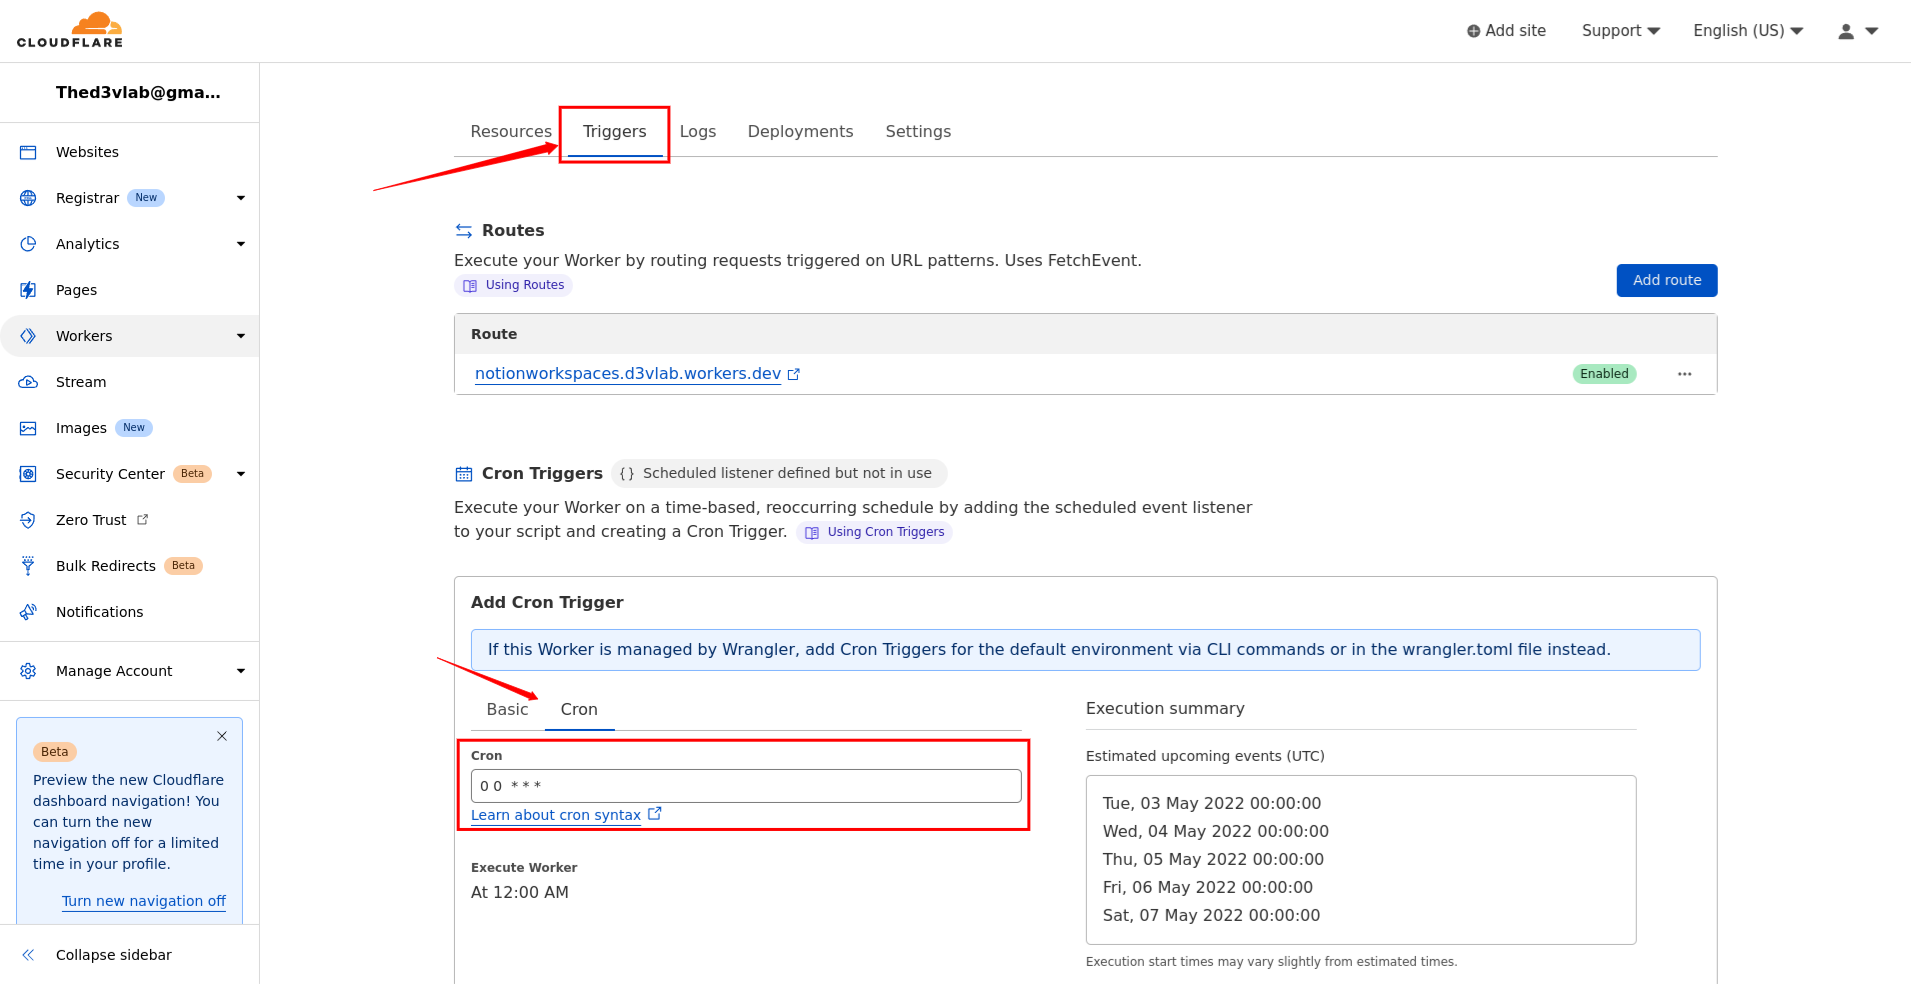
Task: Click the Security Center icon
Action: pyautogui.click(x=28, y=474)
